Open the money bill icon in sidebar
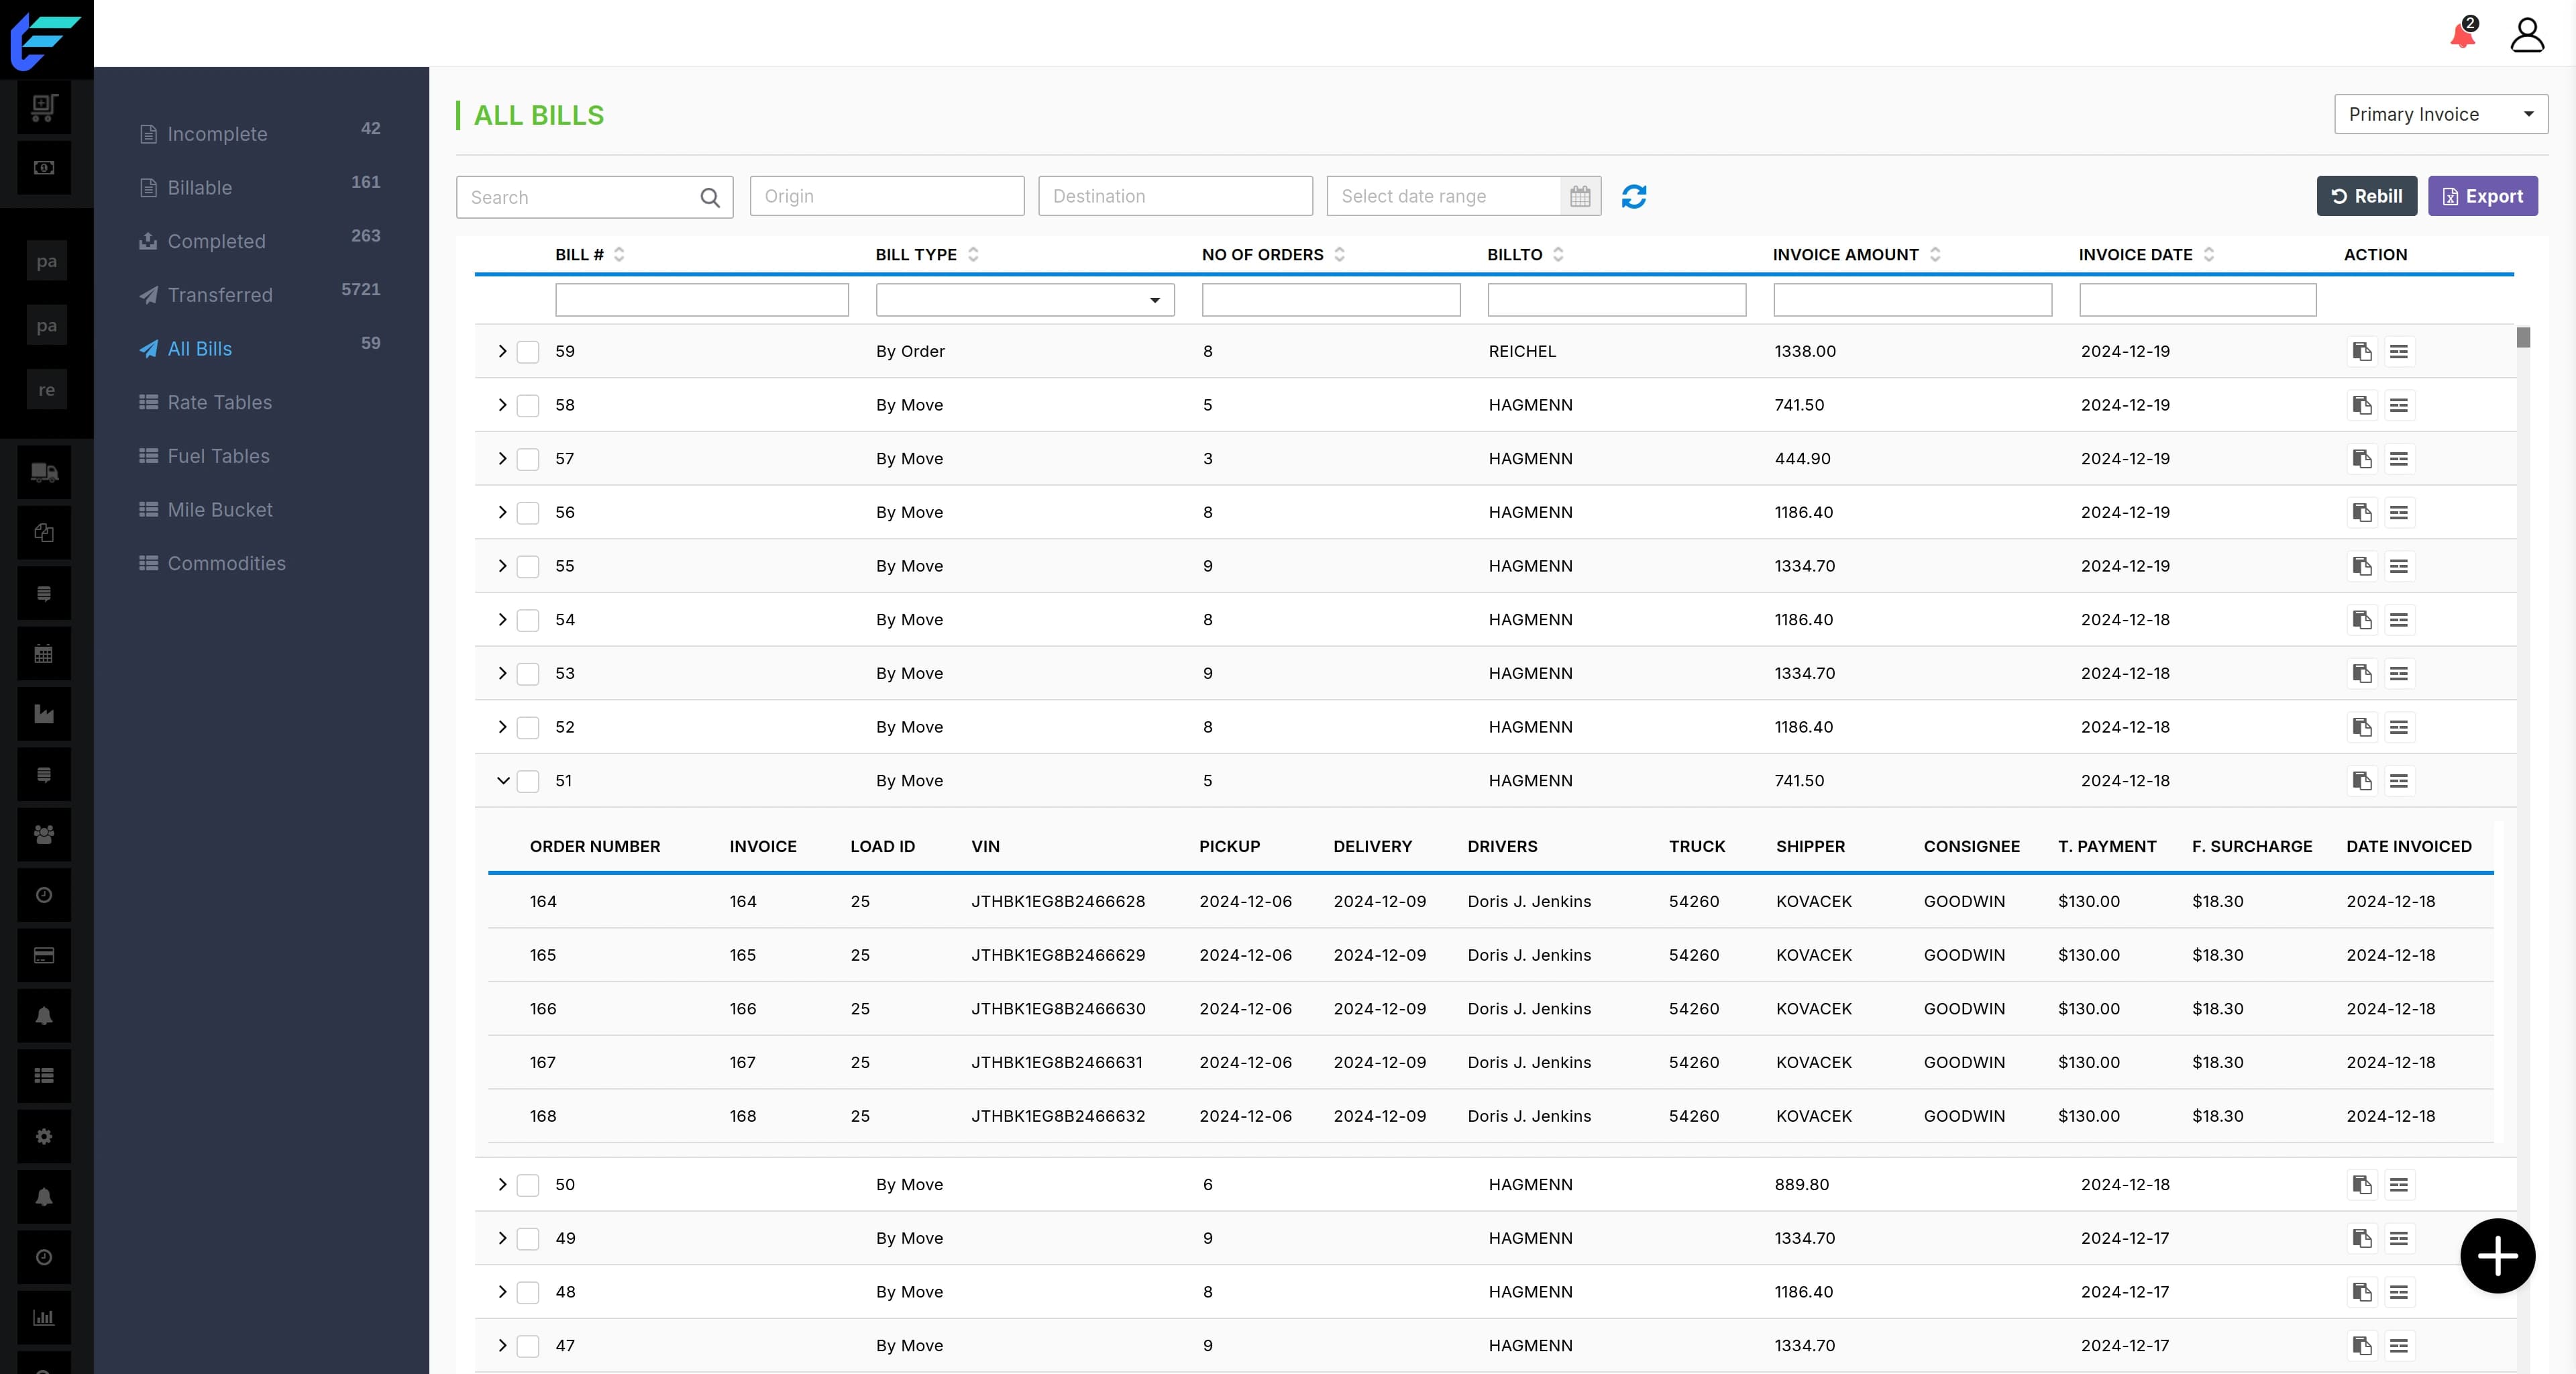This screenshot has width=2576, height=1374. tap(44, 168)
